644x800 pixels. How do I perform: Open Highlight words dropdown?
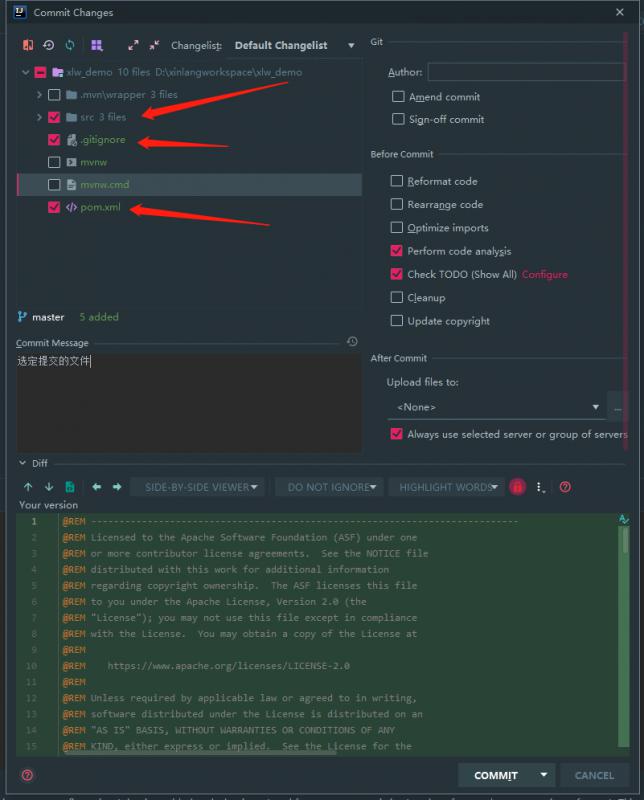[x=448, y=487]
